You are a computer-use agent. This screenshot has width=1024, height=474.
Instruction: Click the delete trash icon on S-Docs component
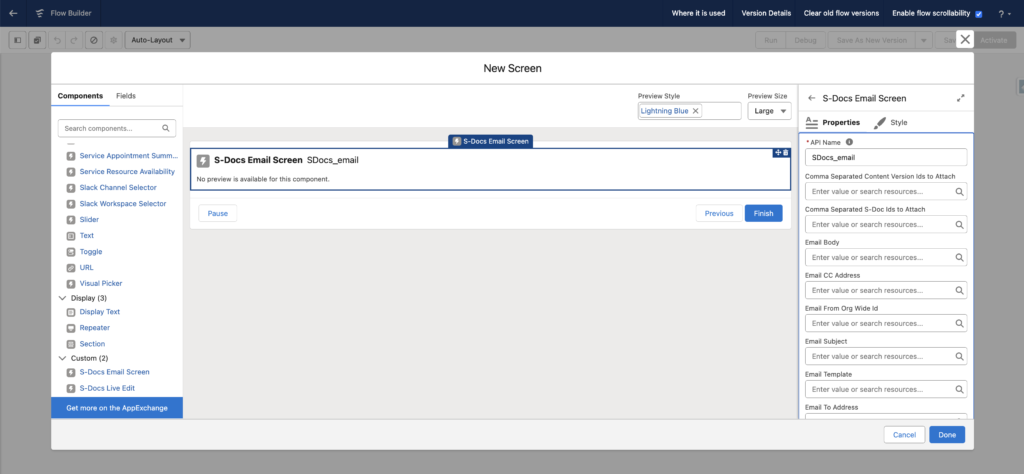786,153
